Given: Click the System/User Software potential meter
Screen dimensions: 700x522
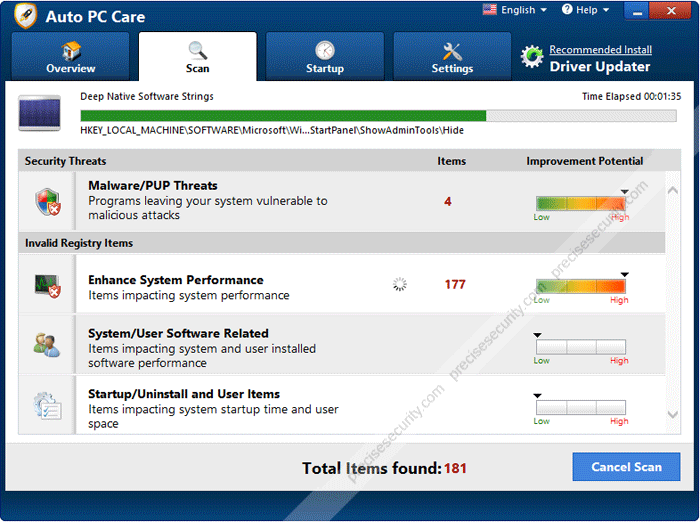Looking at the screenshot, I should (580, 347).
